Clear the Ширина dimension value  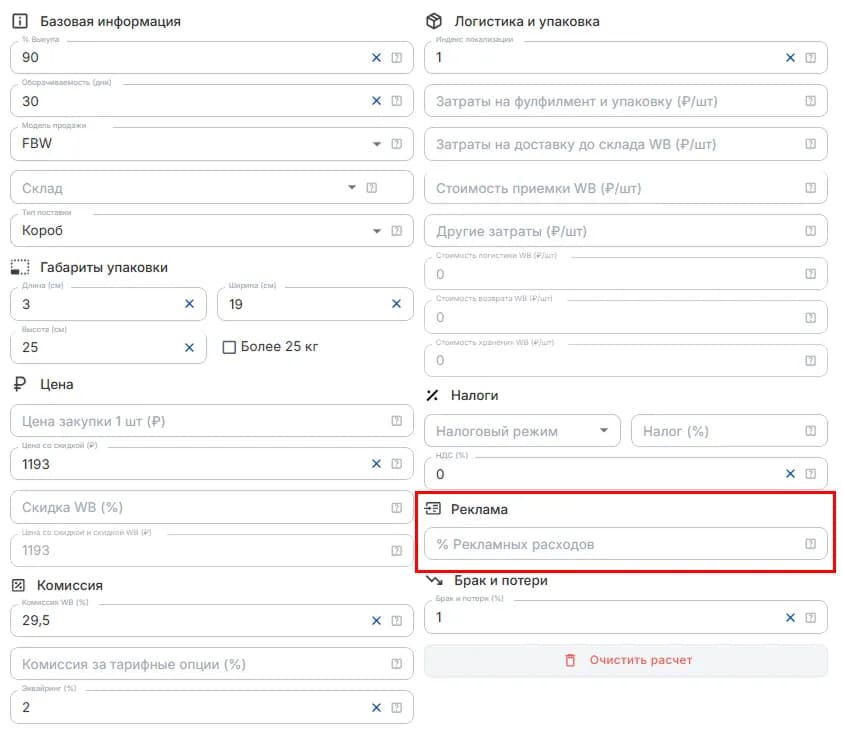(396, 304)
